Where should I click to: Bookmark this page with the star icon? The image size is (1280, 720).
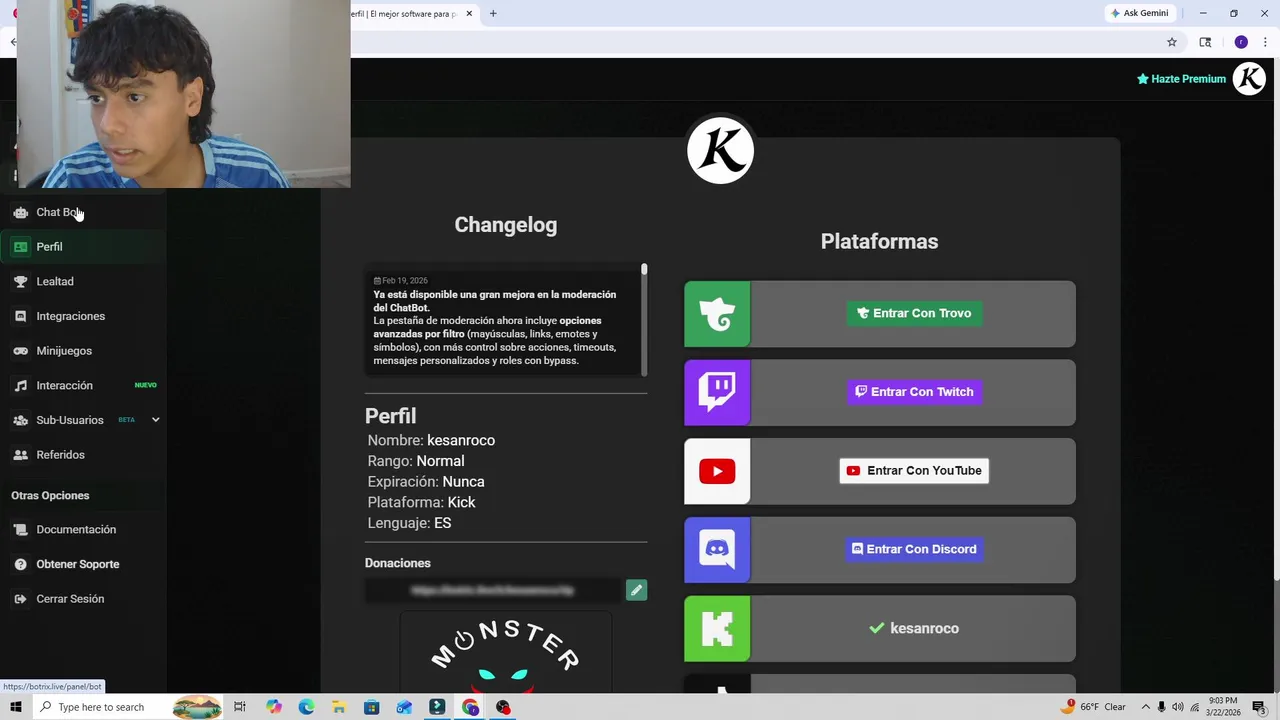(x=1172, y=42)
